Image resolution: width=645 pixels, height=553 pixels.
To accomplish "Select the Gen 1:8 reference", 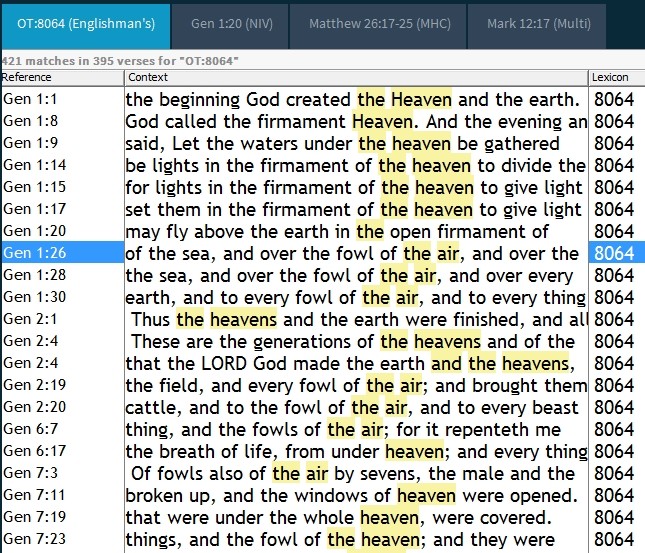I will [x=30, y=121].
